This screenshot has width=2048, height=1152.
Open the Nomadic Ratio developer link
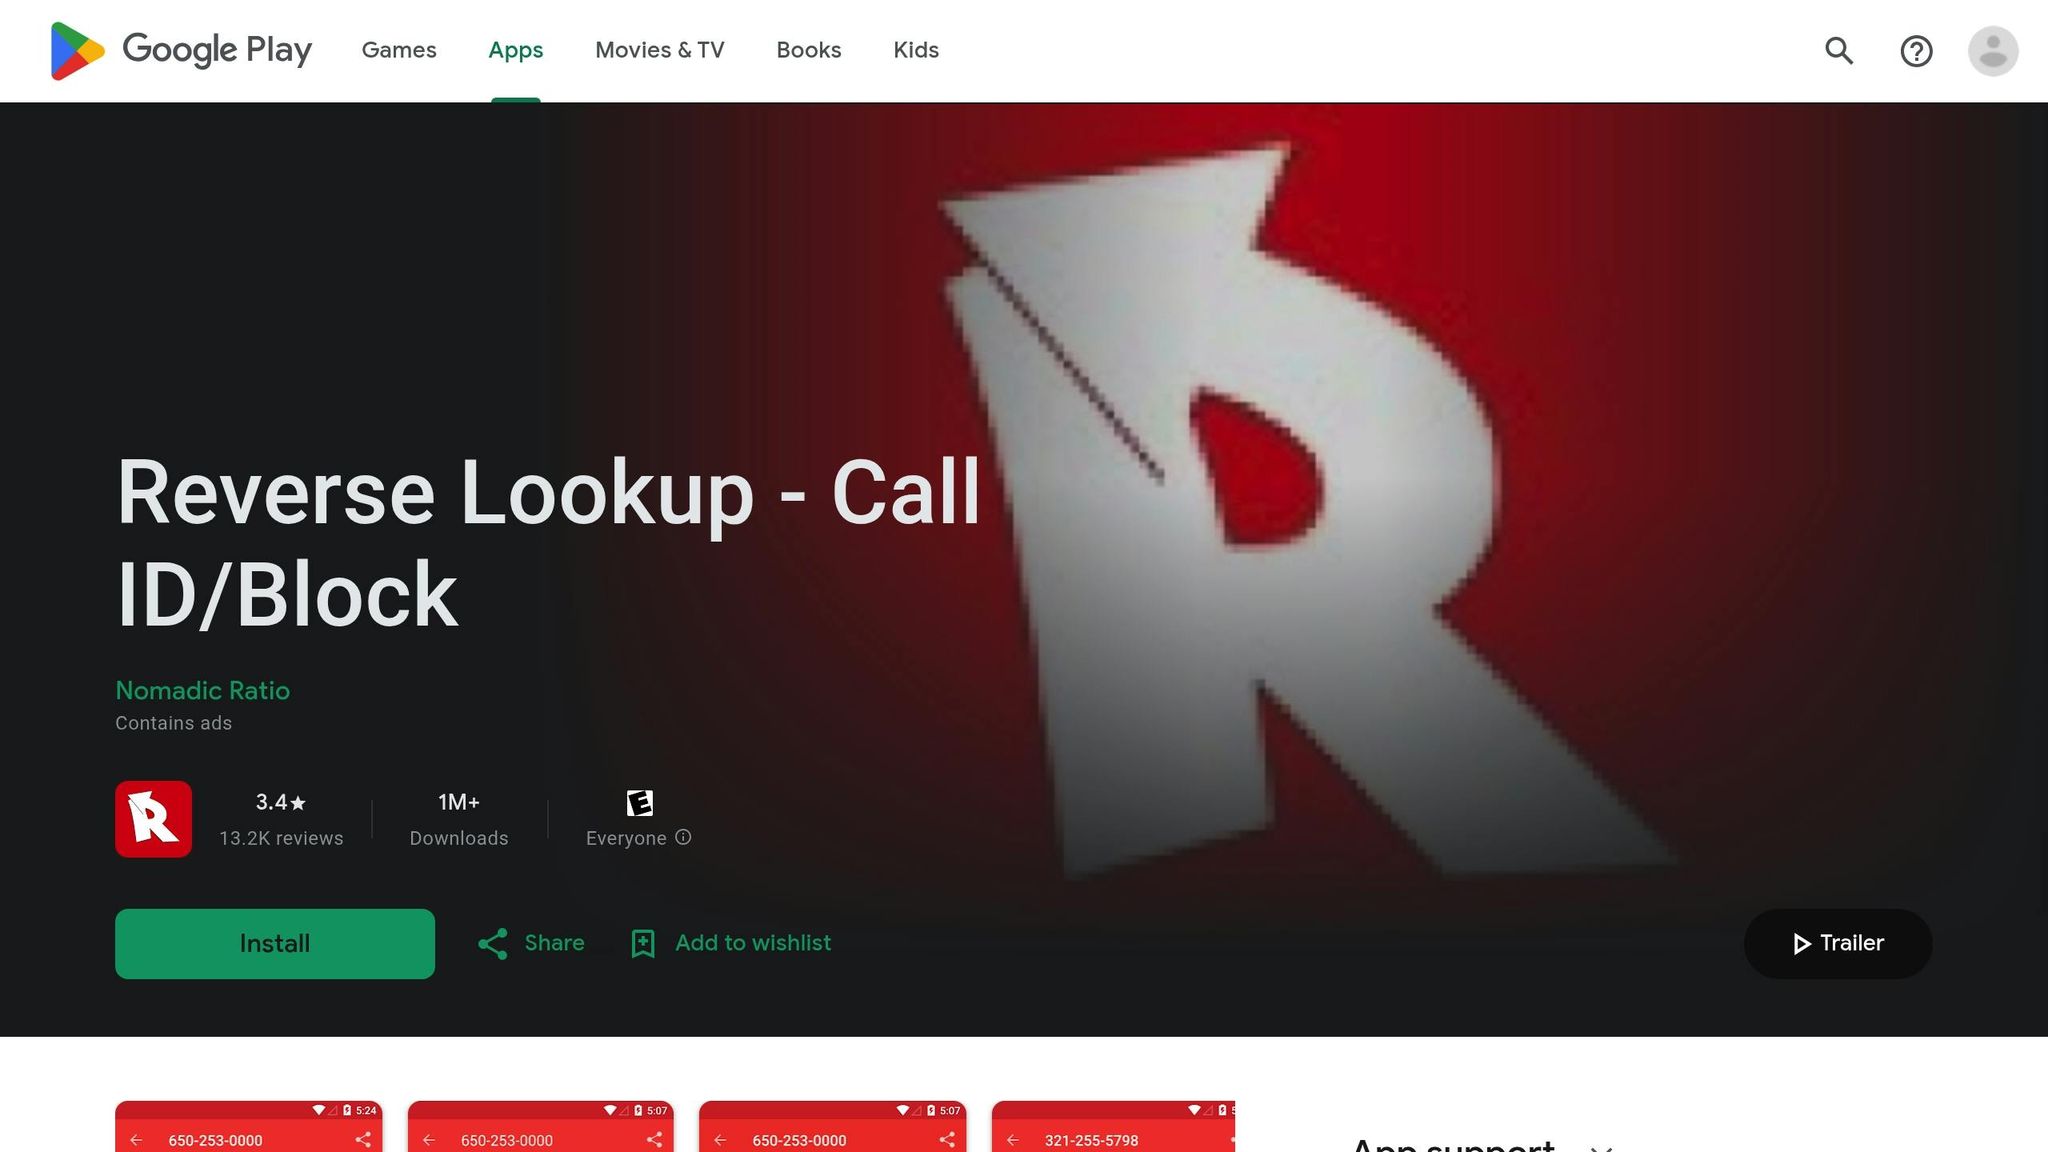click(x=202, y=690)
